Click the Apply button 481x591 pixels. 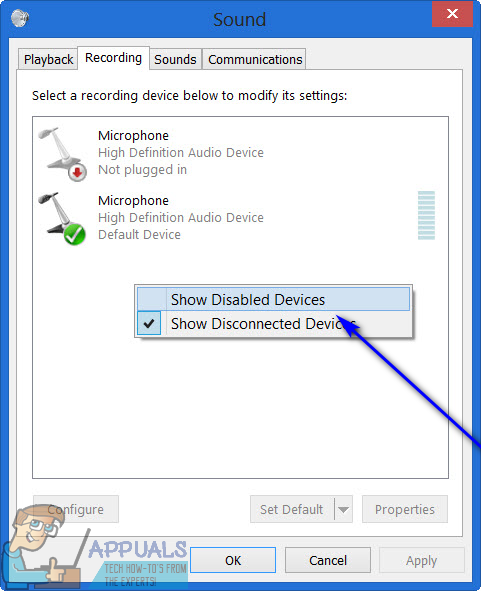(x=421, y=560)
